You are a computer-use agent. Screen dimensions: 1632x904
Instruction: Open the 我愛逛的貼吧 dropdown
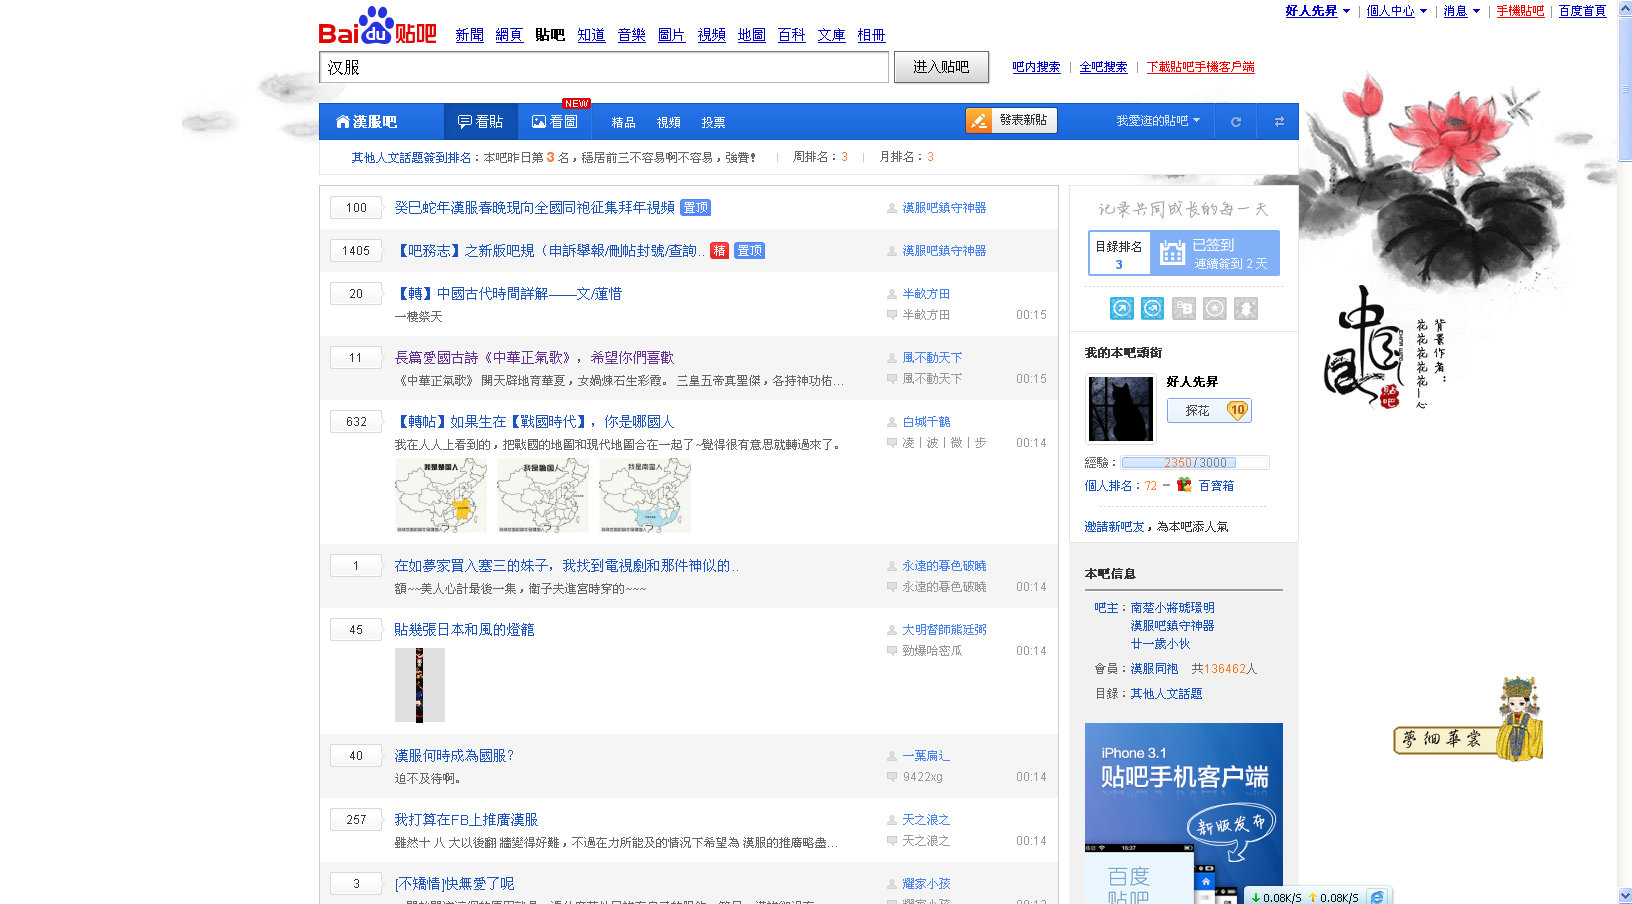tap(1158, 121)
